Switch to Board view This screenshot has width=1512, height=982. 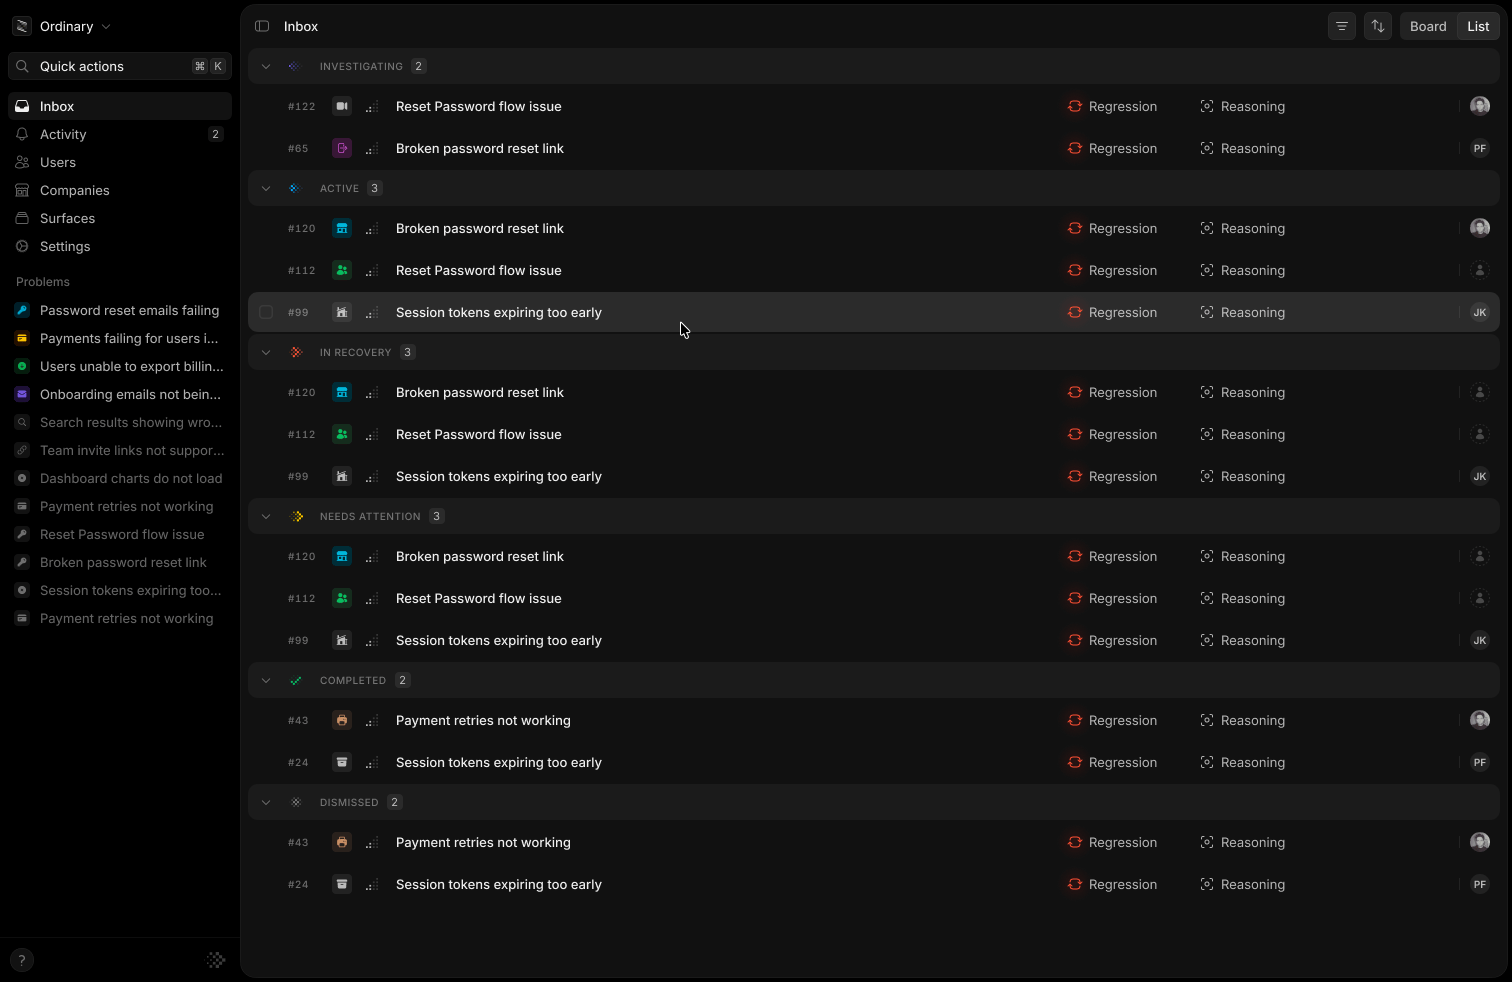pos(1428,26)
